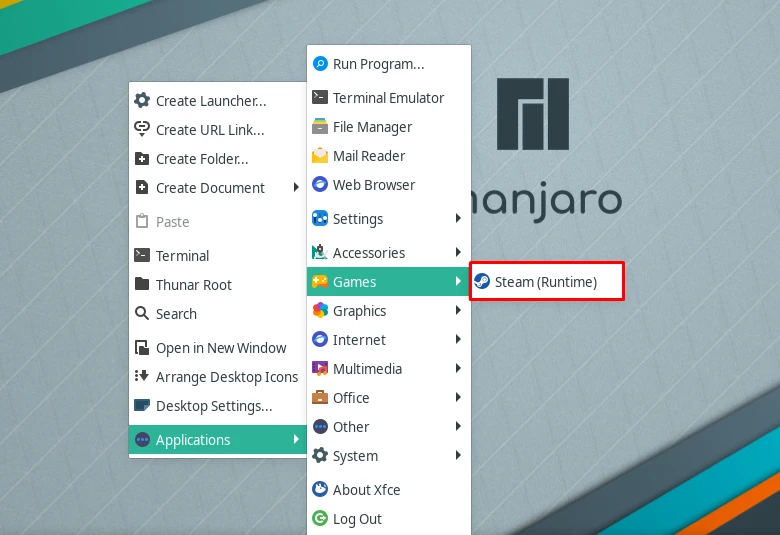This screenshot has height=535, width=780.
Task: Expand the Games submenu arrow
Action: 458,281
